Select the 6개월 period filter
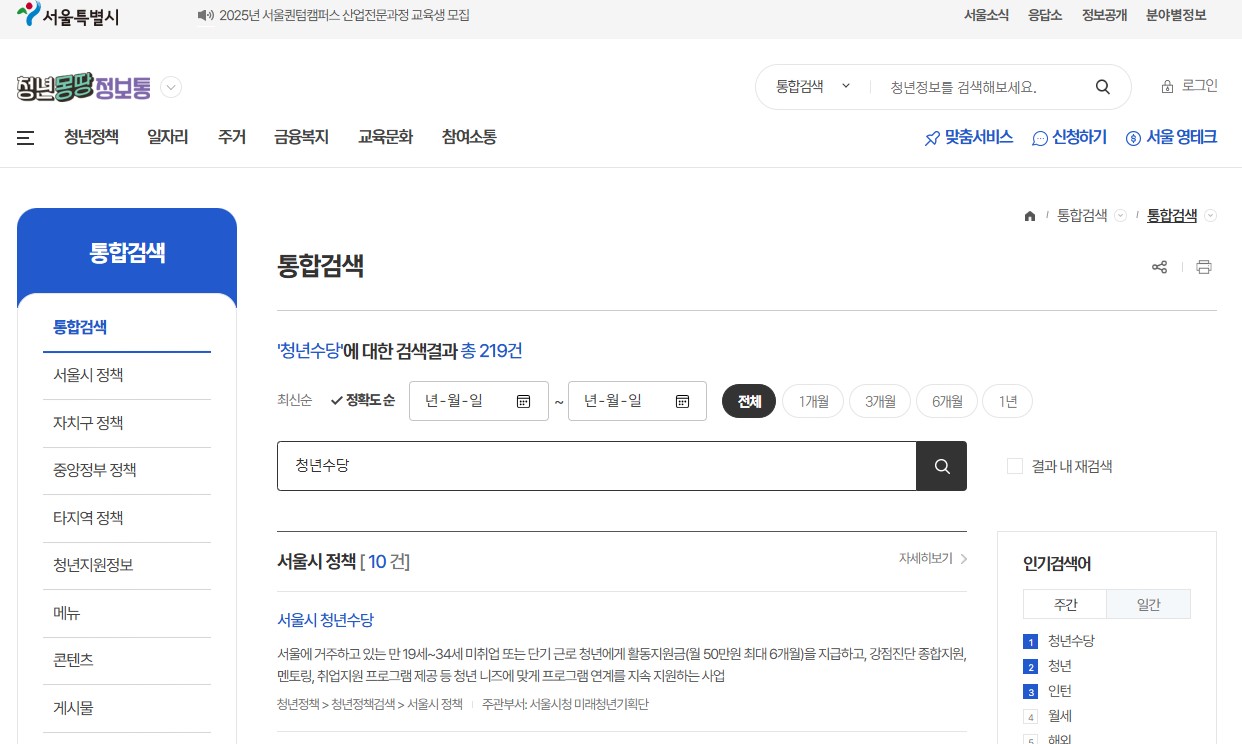This screenshot has height=744, width=1242. click(947, 401)
